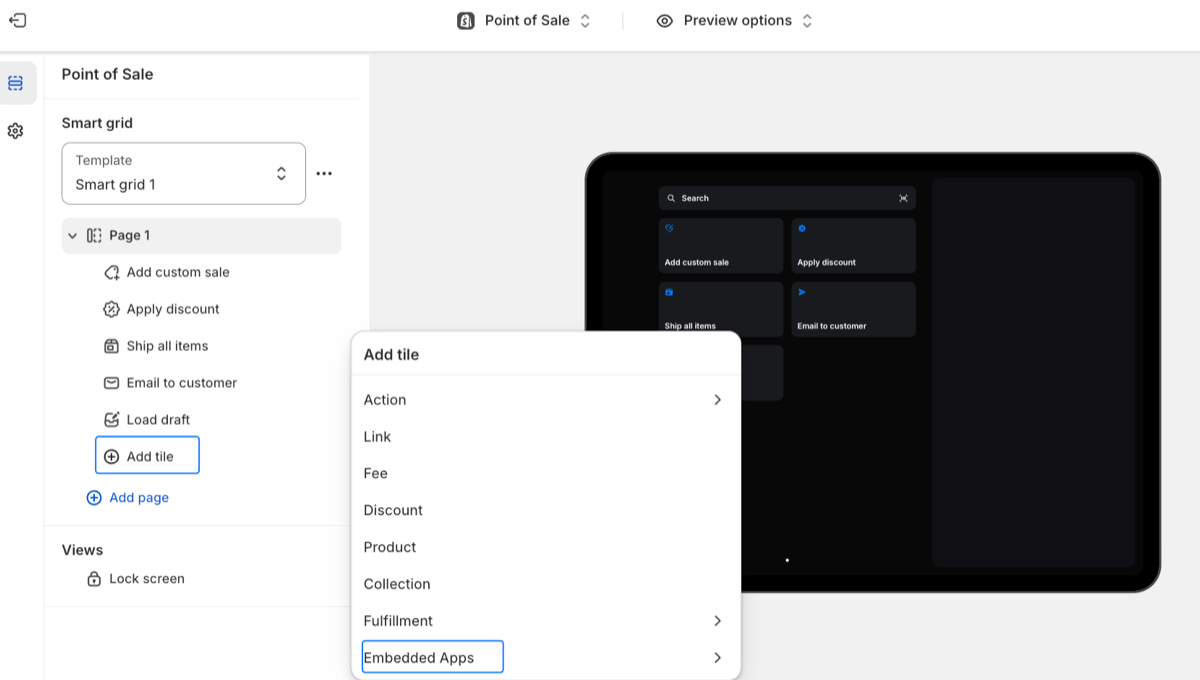This screenshot has width=1200, height=680.
Task: Click Email to customer tile in preview
Action: pos(853,309)
